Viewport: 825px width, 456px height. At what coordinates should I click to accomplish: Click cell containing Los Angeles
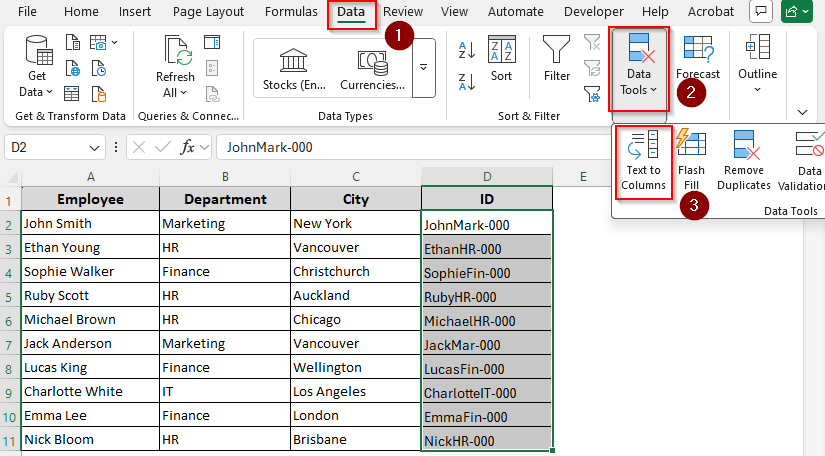[356, 392]
